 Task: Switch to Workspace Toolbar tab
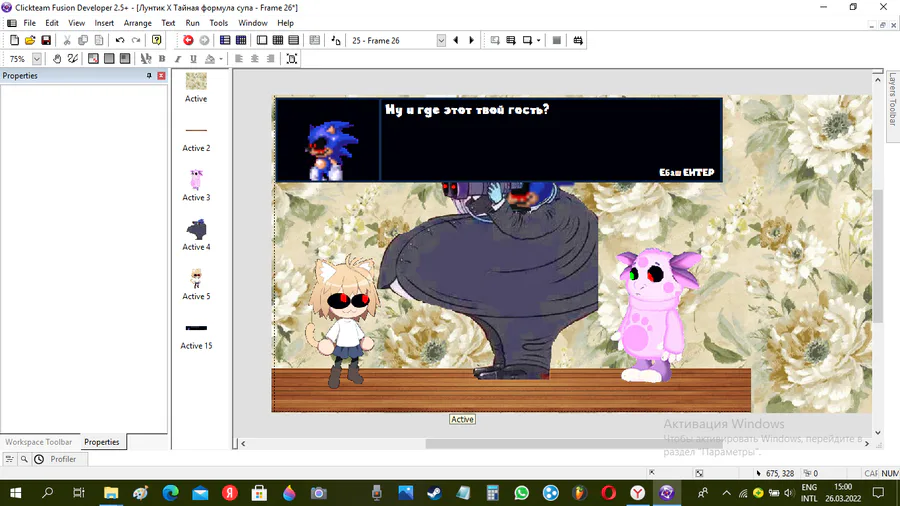[x=38, y=442]
